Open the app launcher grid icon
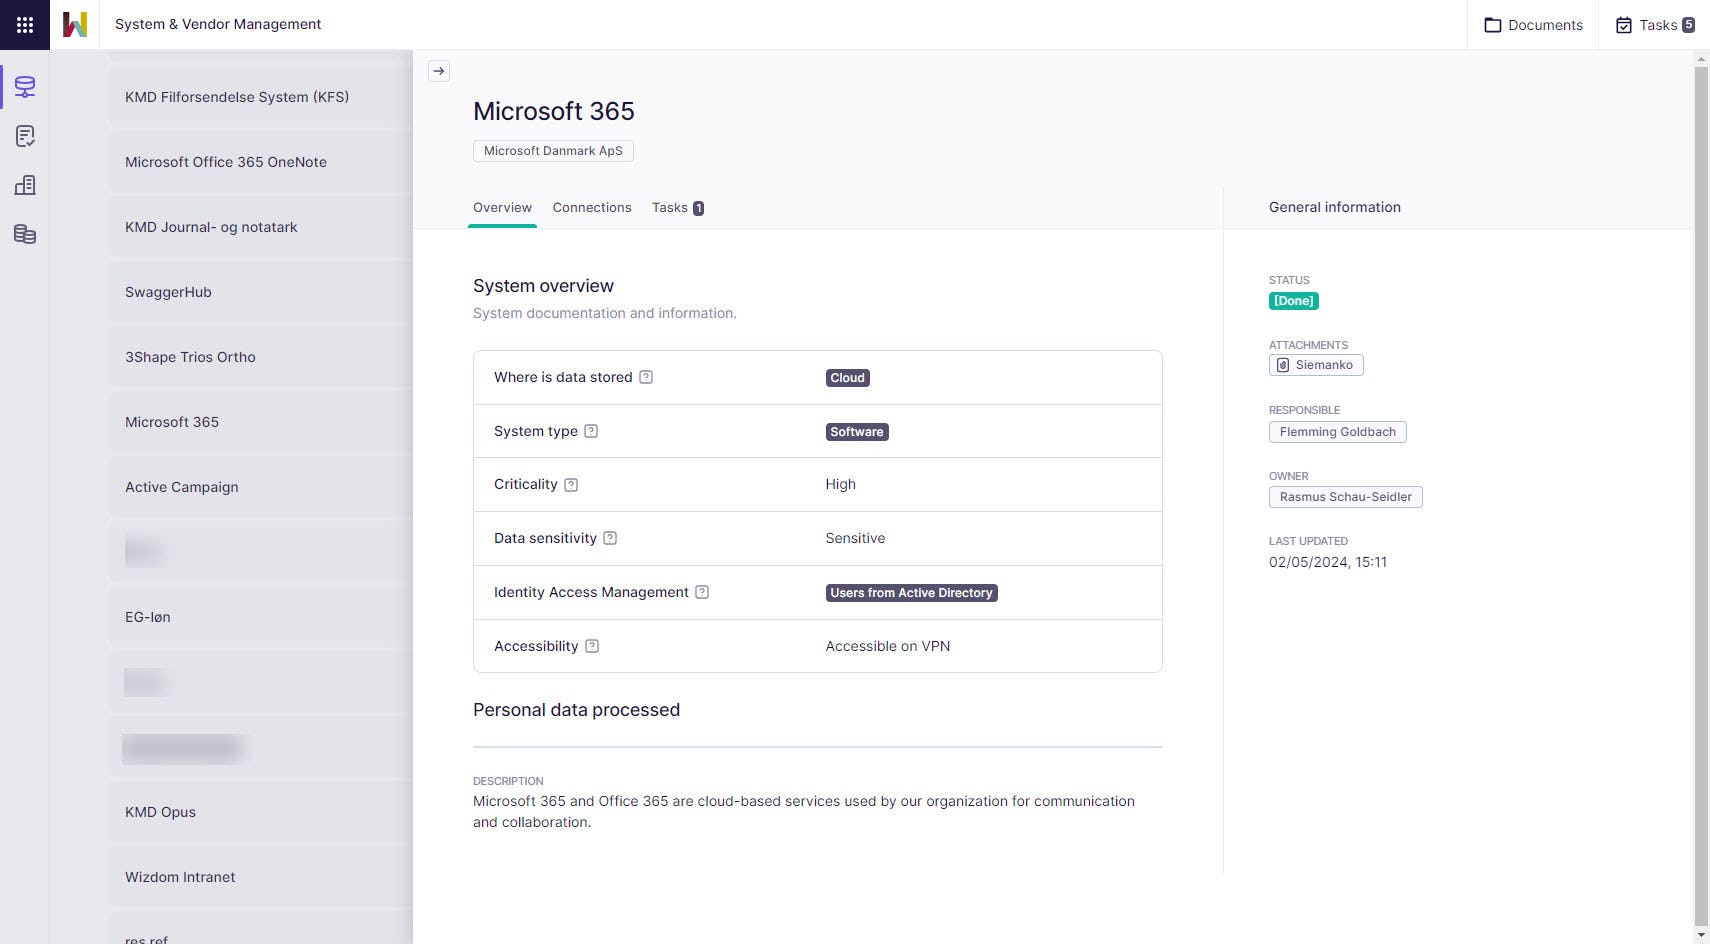The height and width of the screenshot is (944, 1710). coord(25,25)
